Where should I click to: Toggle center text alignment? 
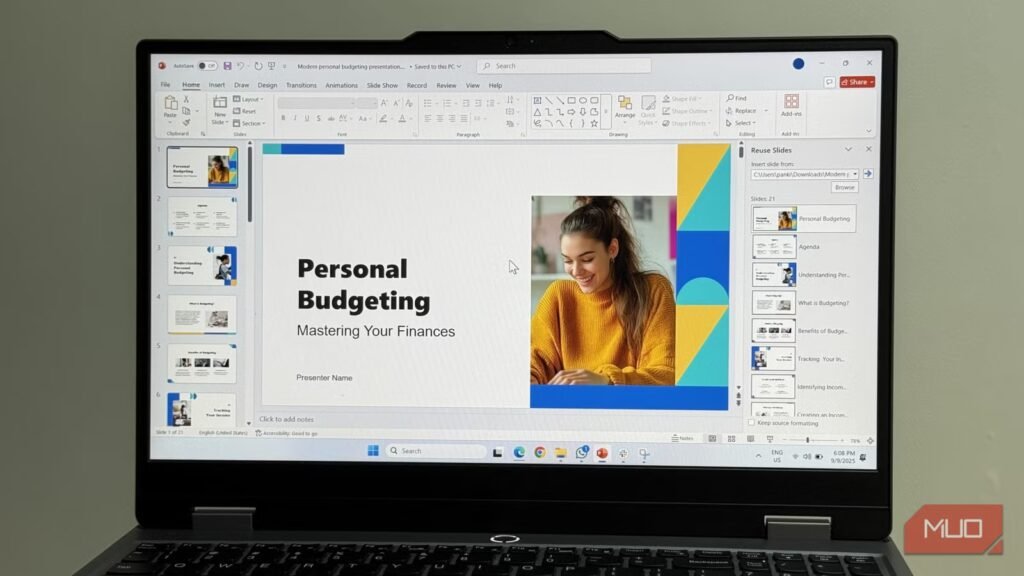point(440,118)
